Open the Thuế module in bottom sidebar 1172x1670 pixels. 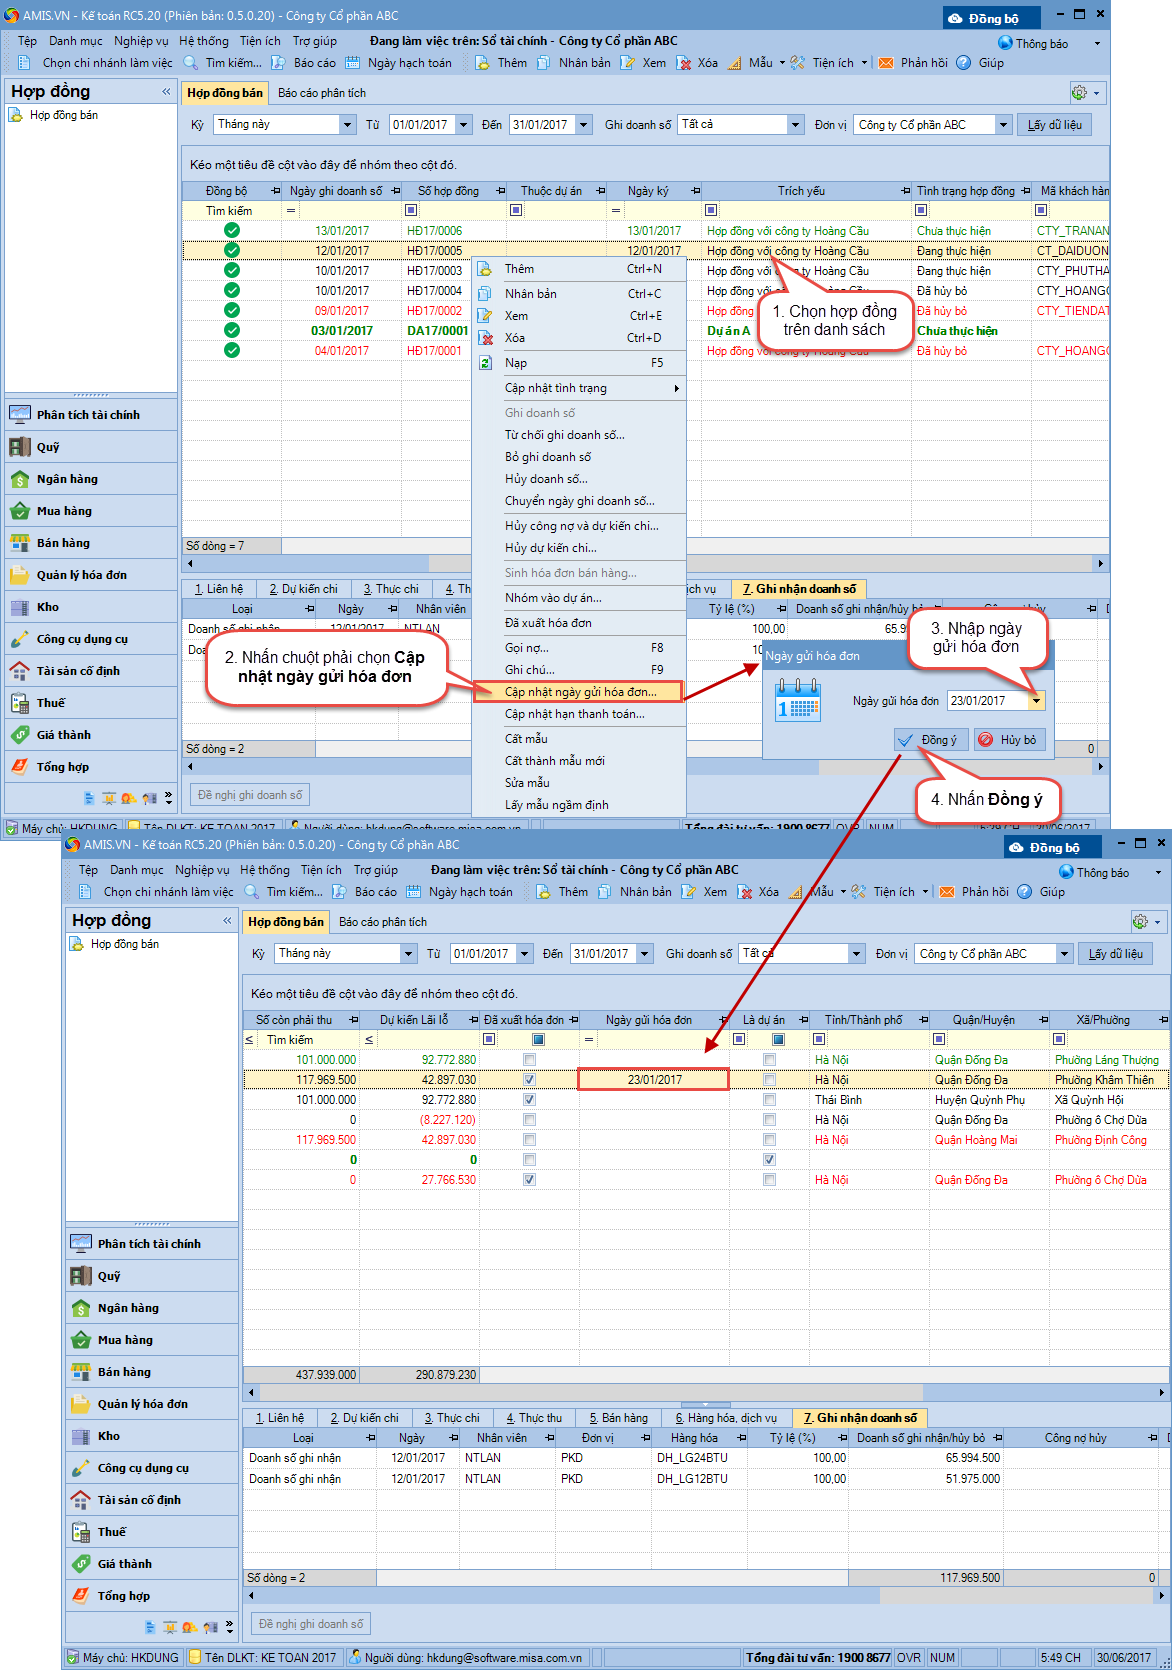pos(111,1532)
